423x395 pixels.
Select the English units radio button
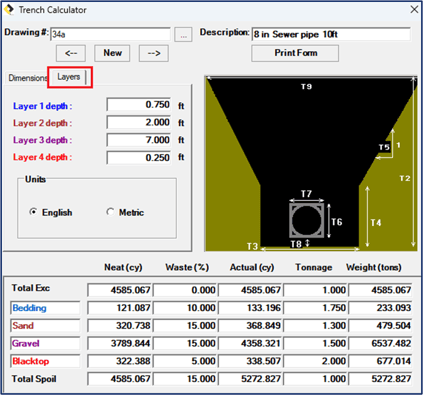33,212
